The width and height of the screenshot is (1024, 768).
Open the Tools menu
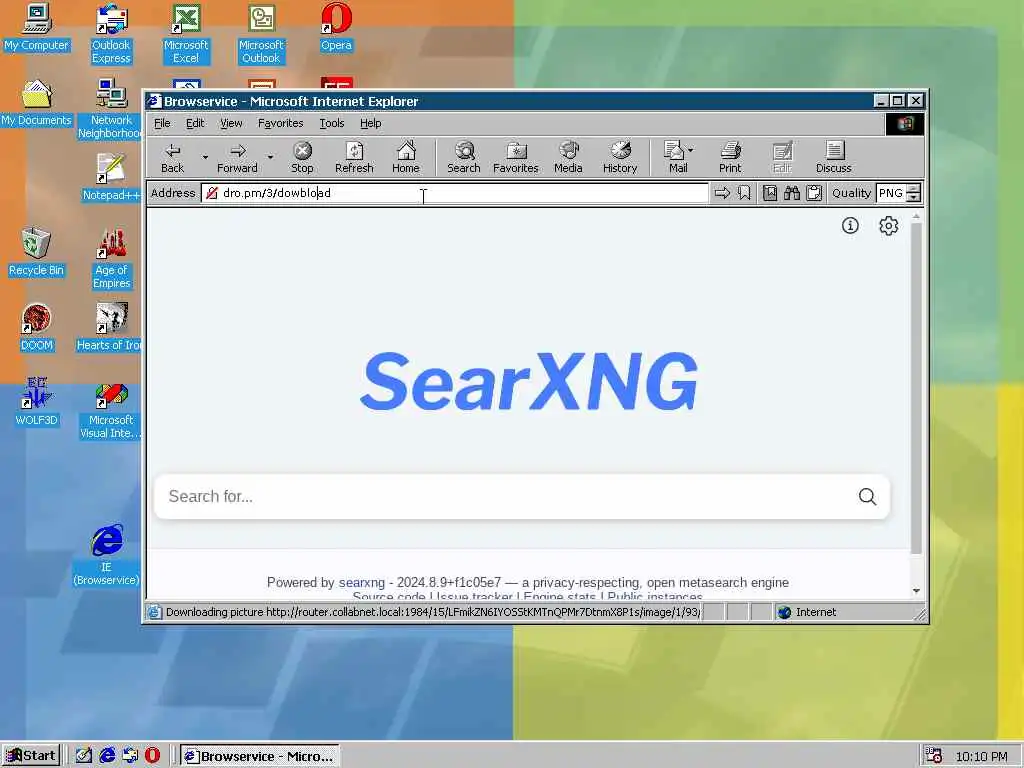332,123
